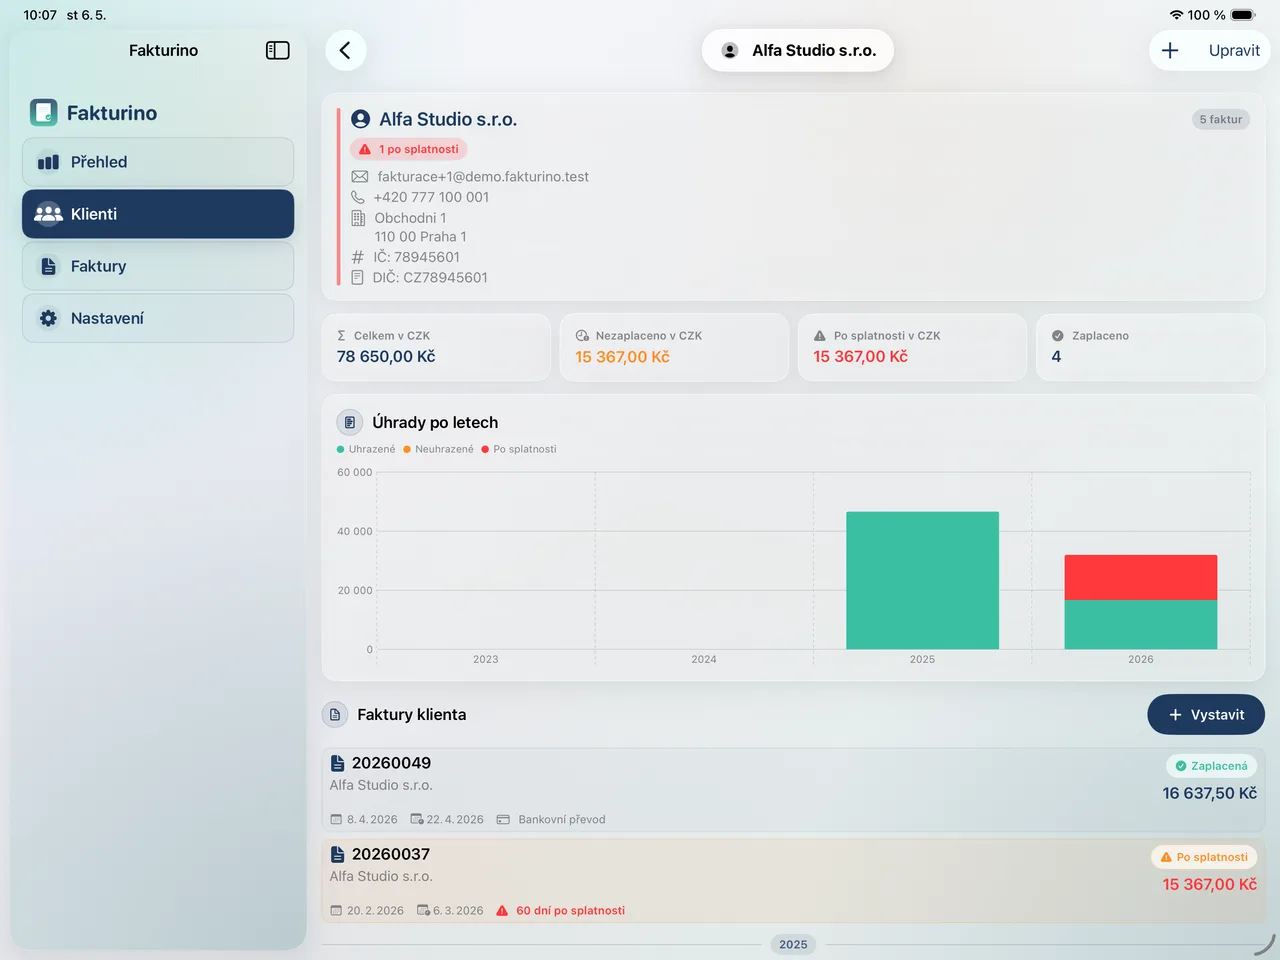
Task: Open invoice row 20260037
Action: (794, 881)
